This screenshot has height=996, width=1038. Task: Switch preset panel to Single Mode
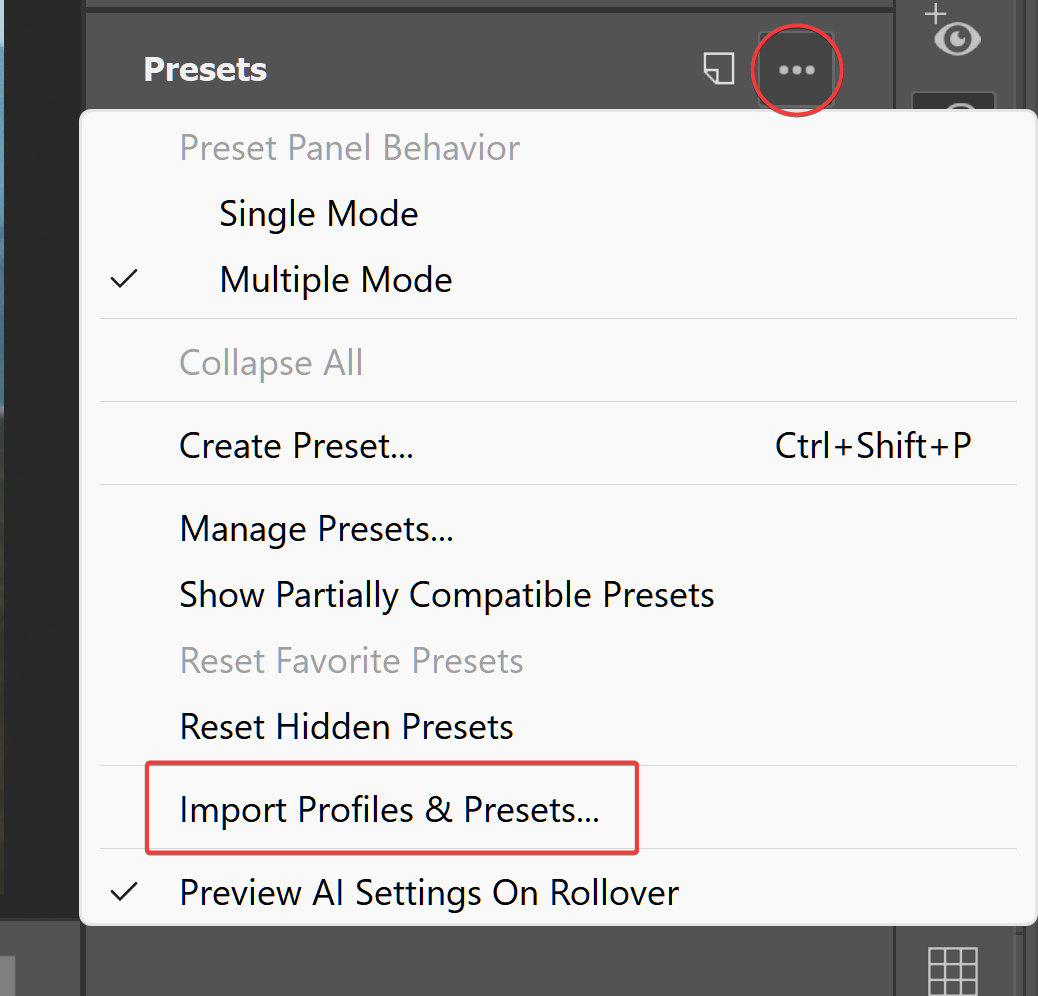(x=318, y=213)
